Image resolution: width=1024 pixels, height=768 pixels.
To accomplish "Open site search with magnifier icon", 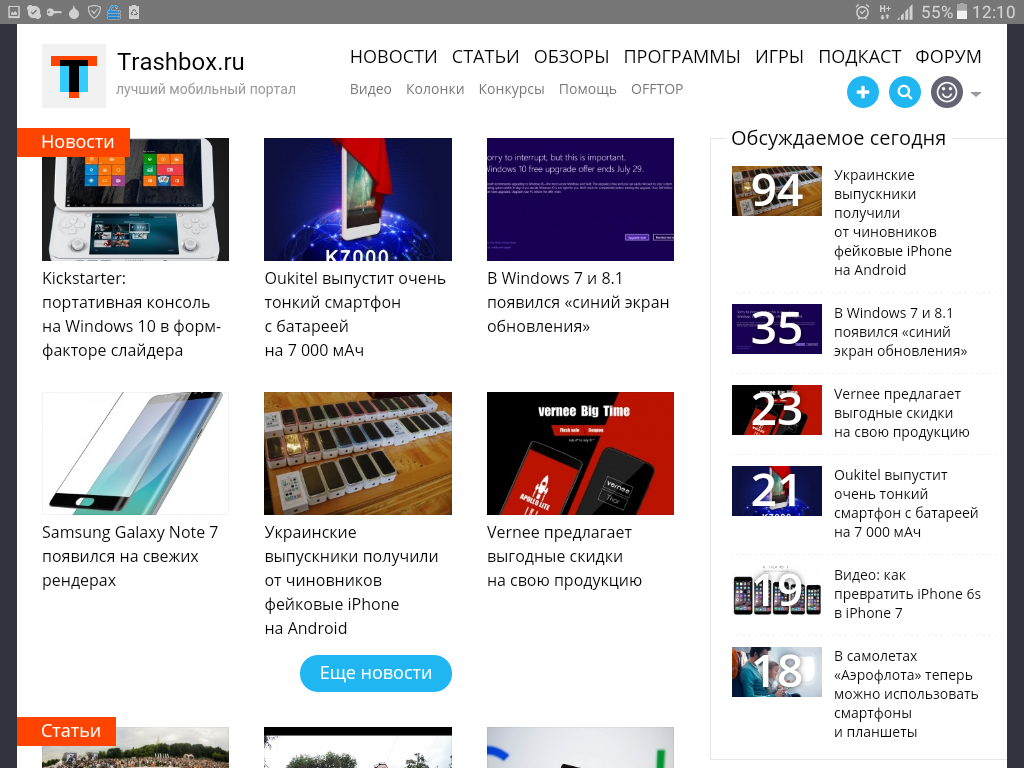I will 904,92.
